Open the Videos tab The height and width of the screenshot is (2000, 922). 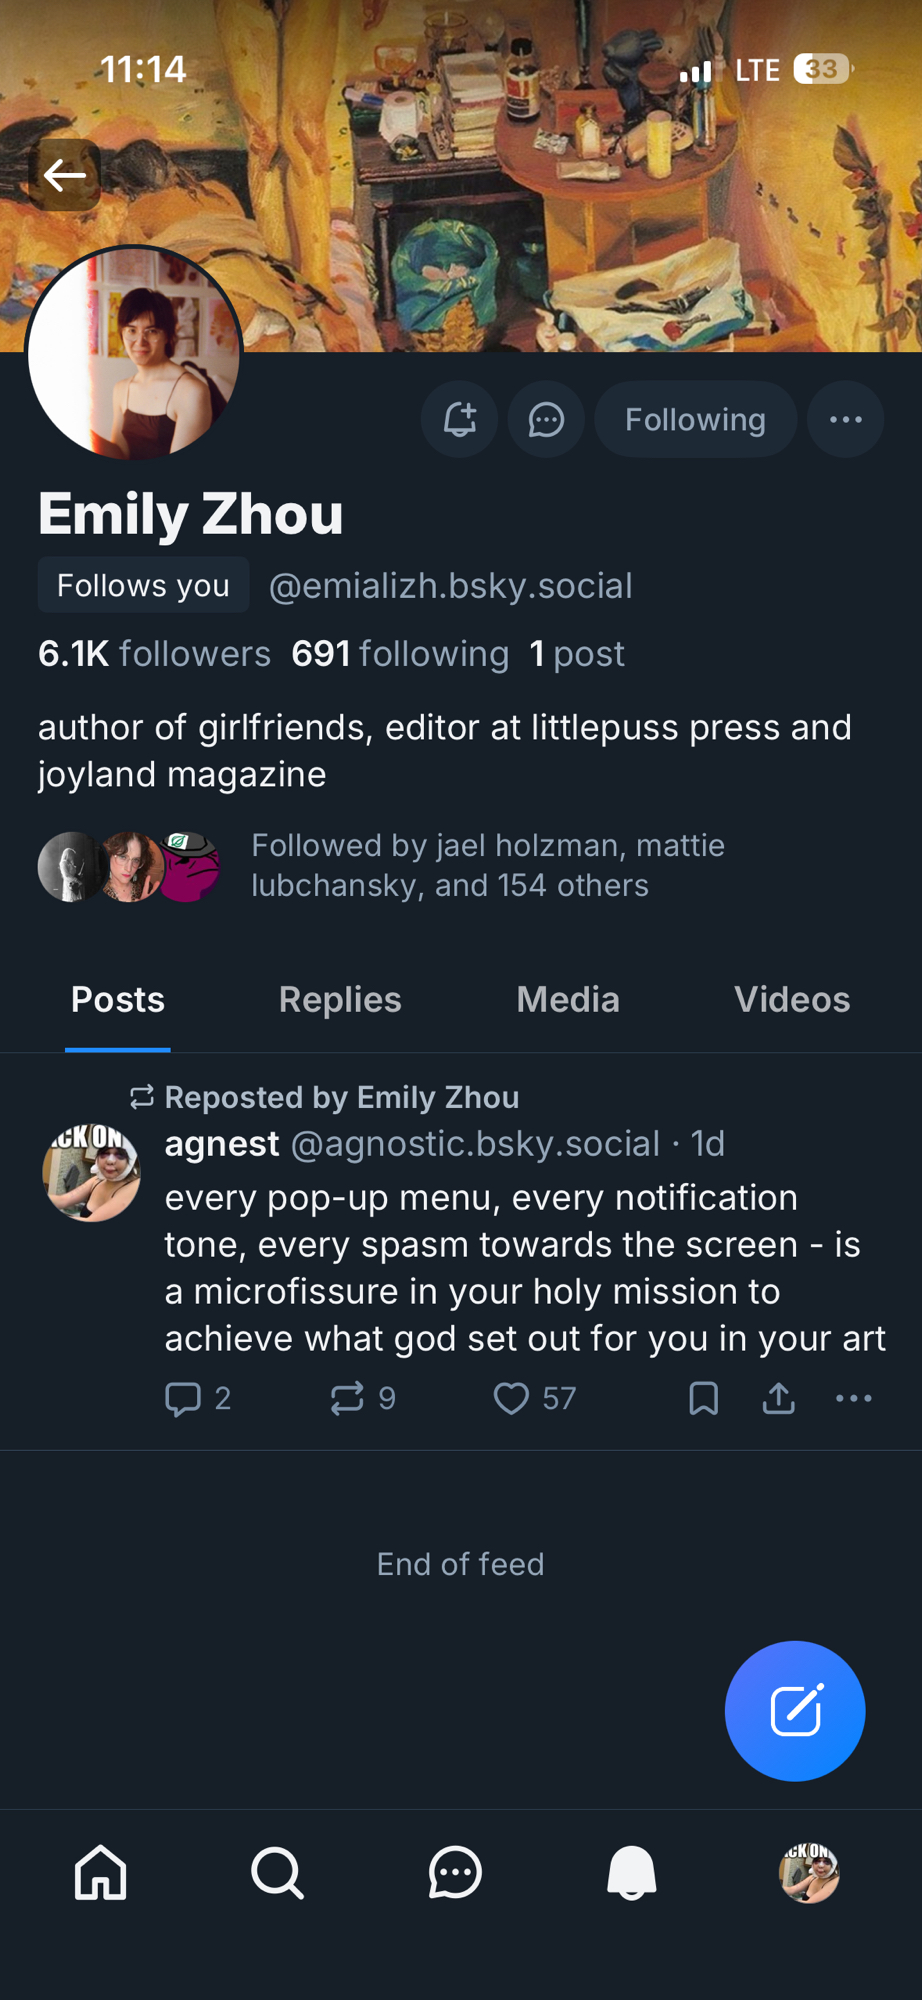click(791, 1000)
